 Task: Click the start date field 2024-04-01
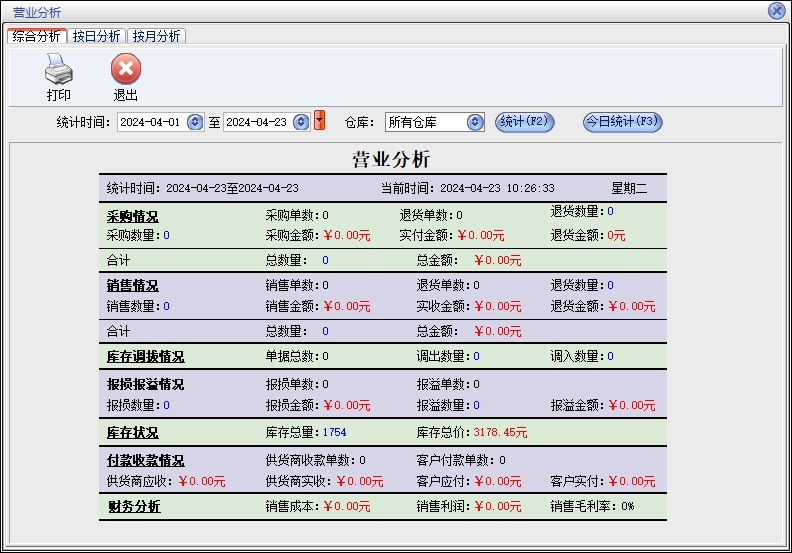tap(150, 122)
